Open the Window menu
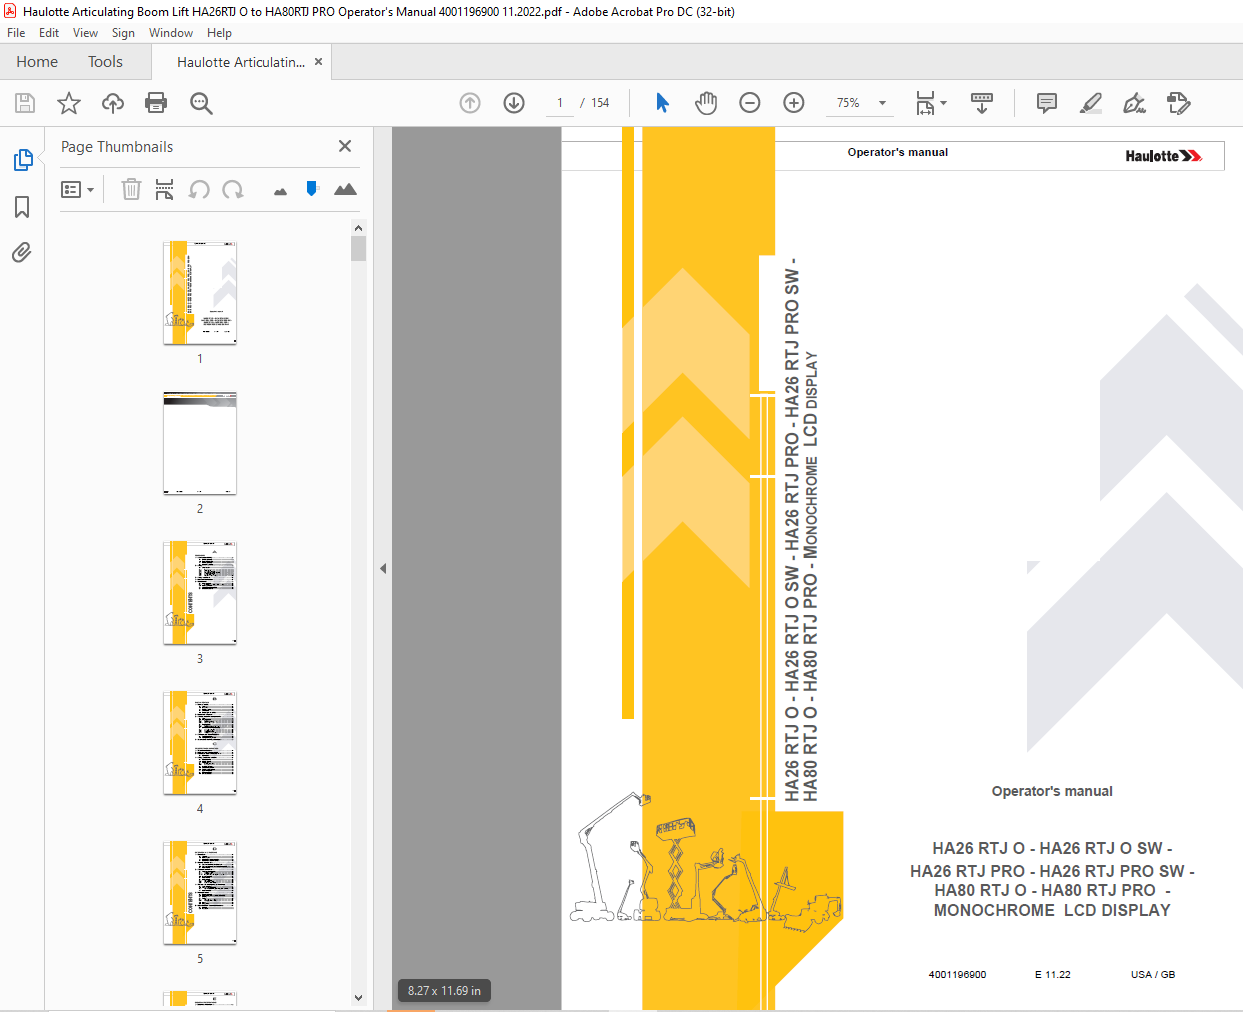1243x1012 pixels. click(x=171, y=33)
